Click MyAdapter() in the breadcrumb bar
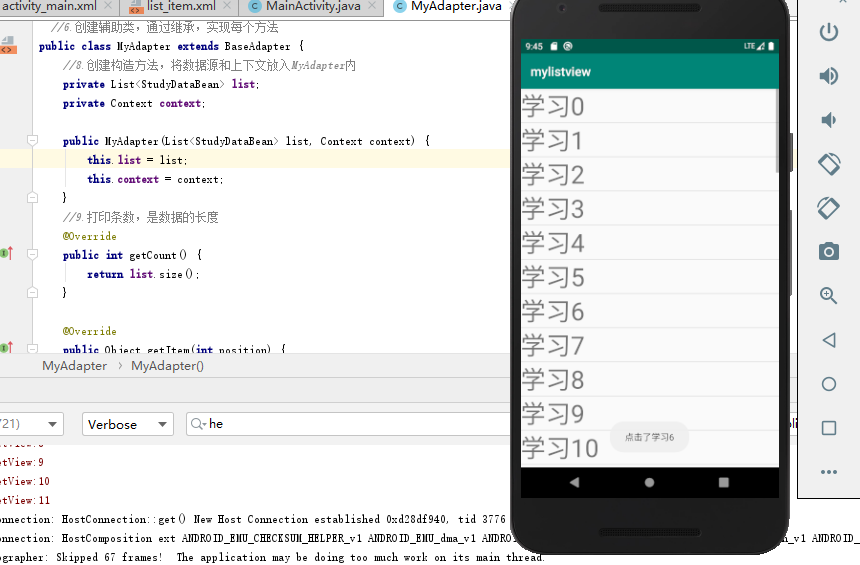This screenshot has height=565, width=860. click(167, 366)
